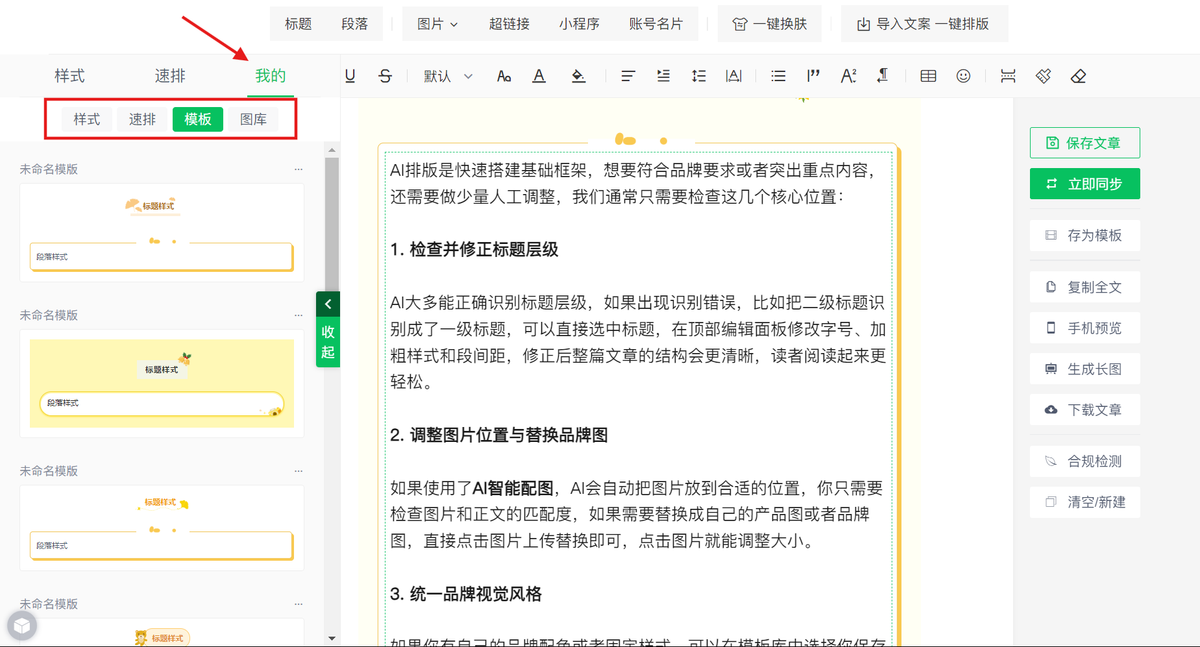Click the 清空/新建 button
1200x647 pixels.
(x=1085, y=502)
